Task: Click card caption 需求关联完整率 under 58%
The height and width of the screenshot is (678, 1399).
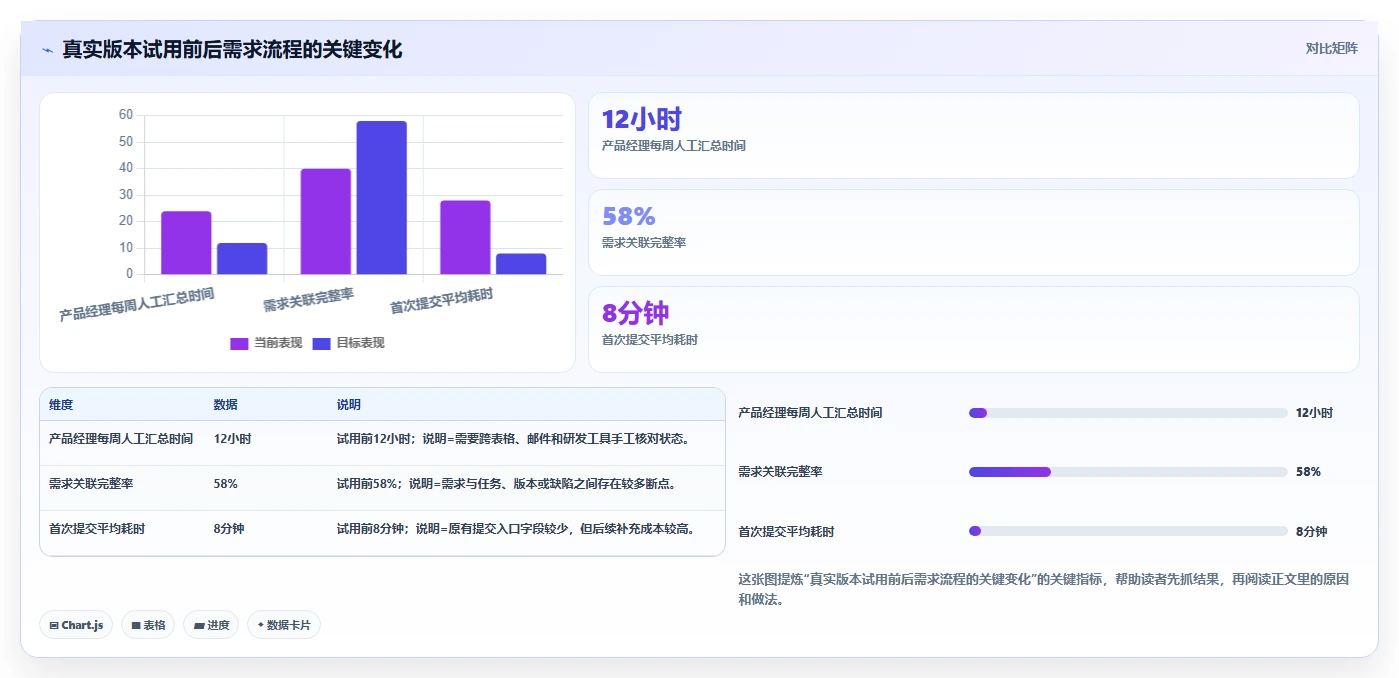Action: point(644,243)
